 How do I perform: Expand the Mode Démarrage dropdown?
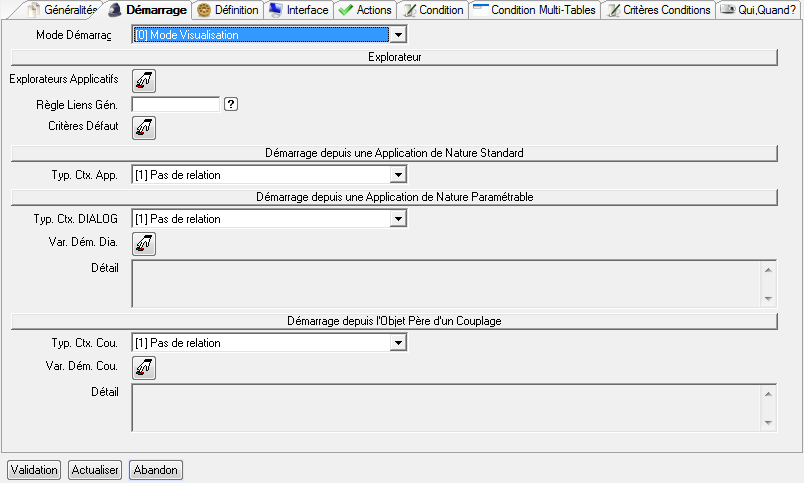[398, 35]
